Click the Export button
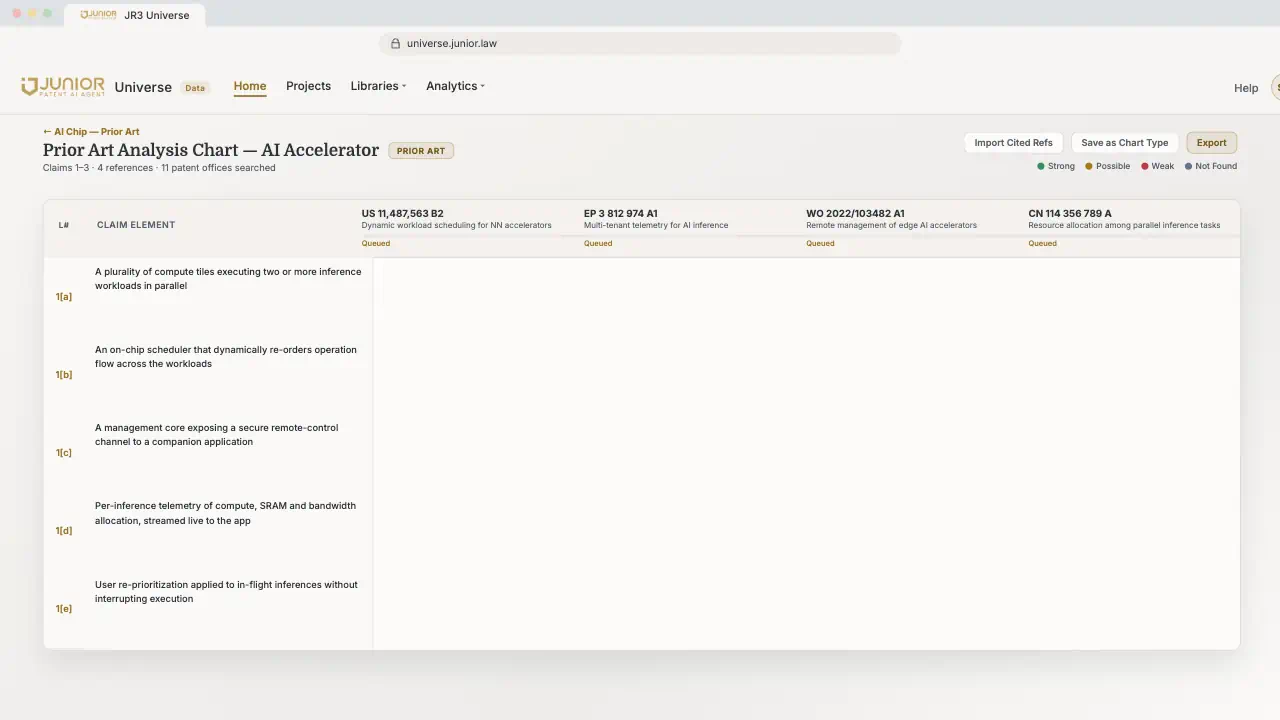This screenshot has width=1280, height=720. (x=1211, y=143)
